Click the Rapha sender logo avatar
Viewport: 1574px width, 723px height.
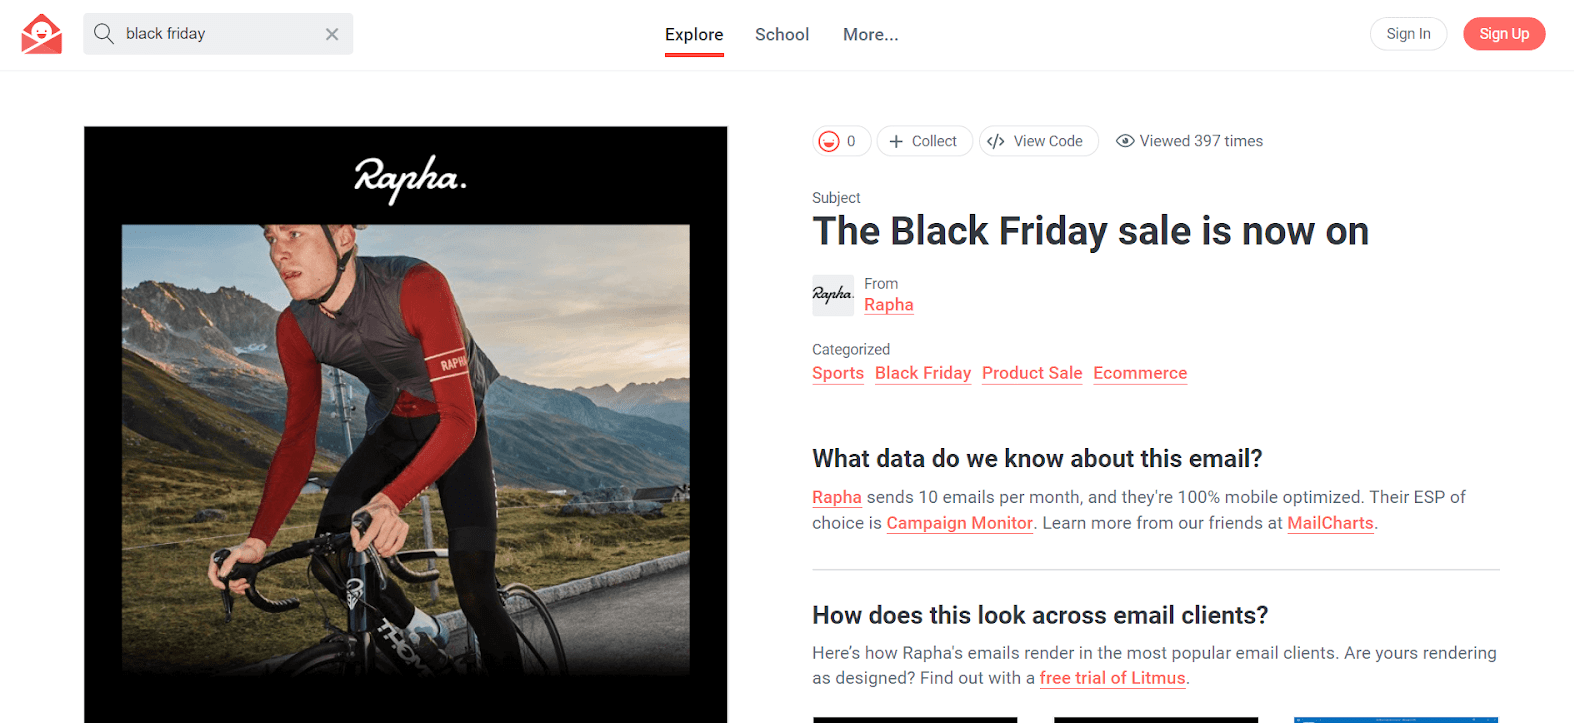tap(833, 295)
